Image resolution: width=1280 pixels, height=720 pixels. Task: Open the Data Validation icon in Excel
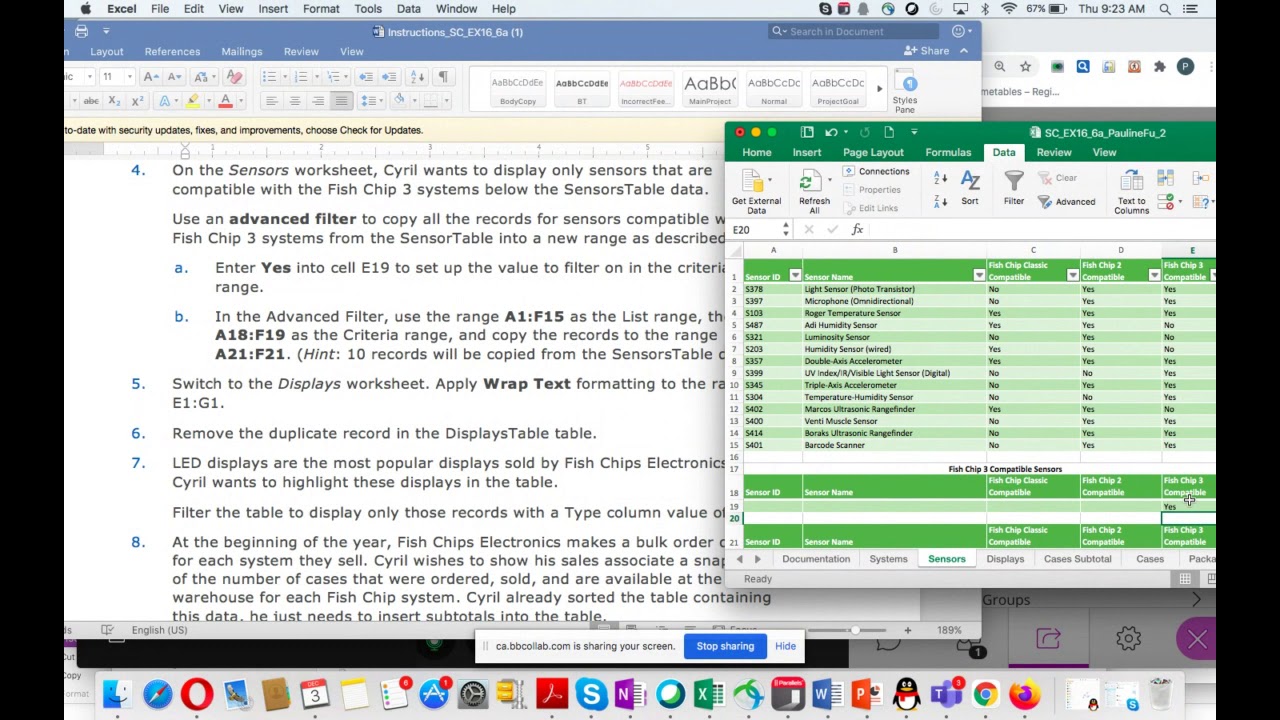pyautogui.click(x=1166, y=202)
